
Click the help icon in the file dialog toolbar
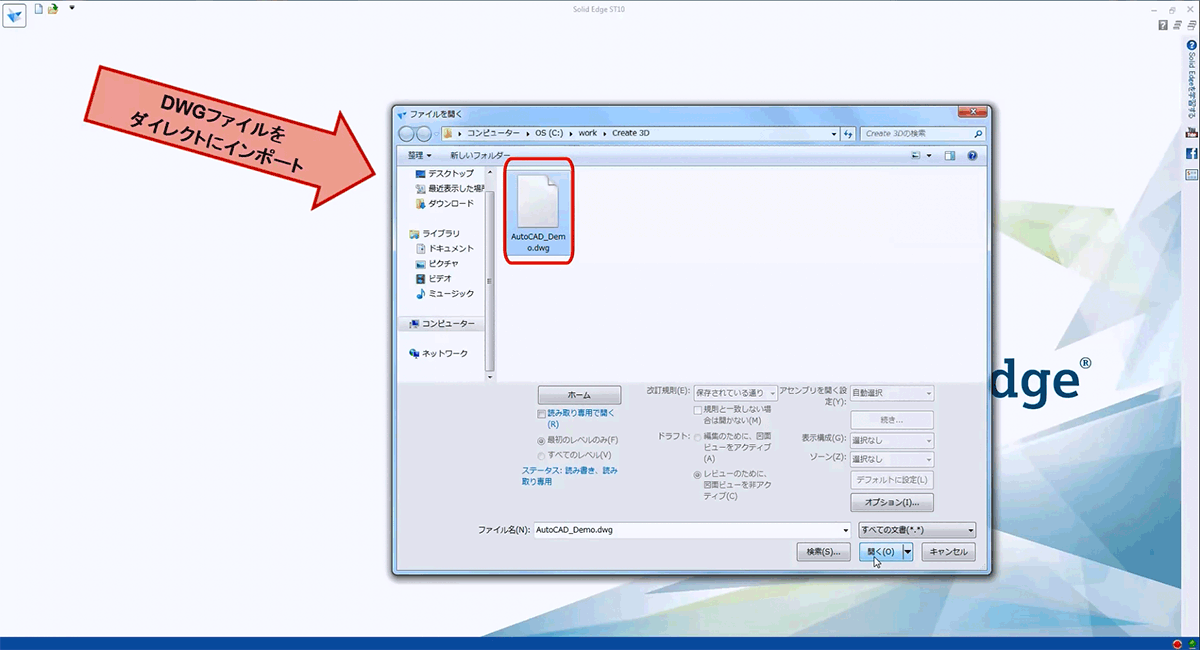point(971,156)
